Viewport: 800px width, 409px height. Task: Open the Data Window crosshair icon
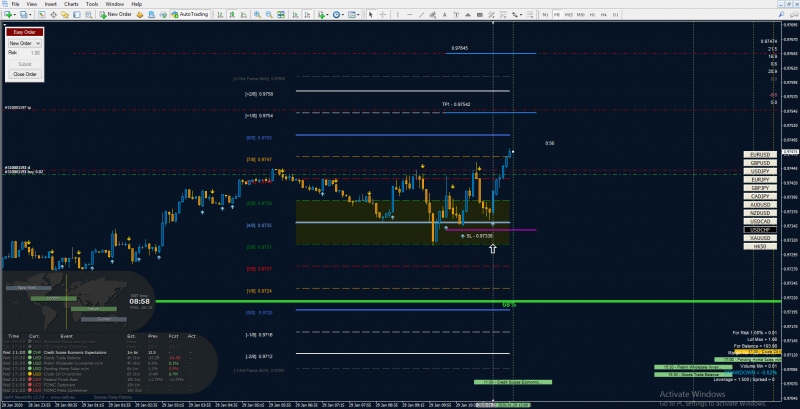[x=53, y=15]
